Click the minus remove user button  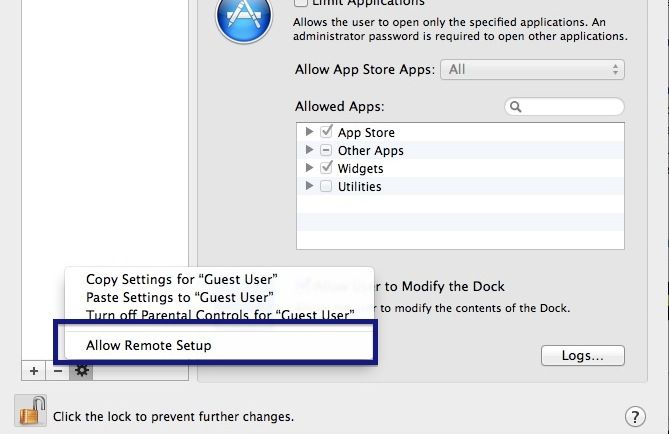[x=58, y=370]
